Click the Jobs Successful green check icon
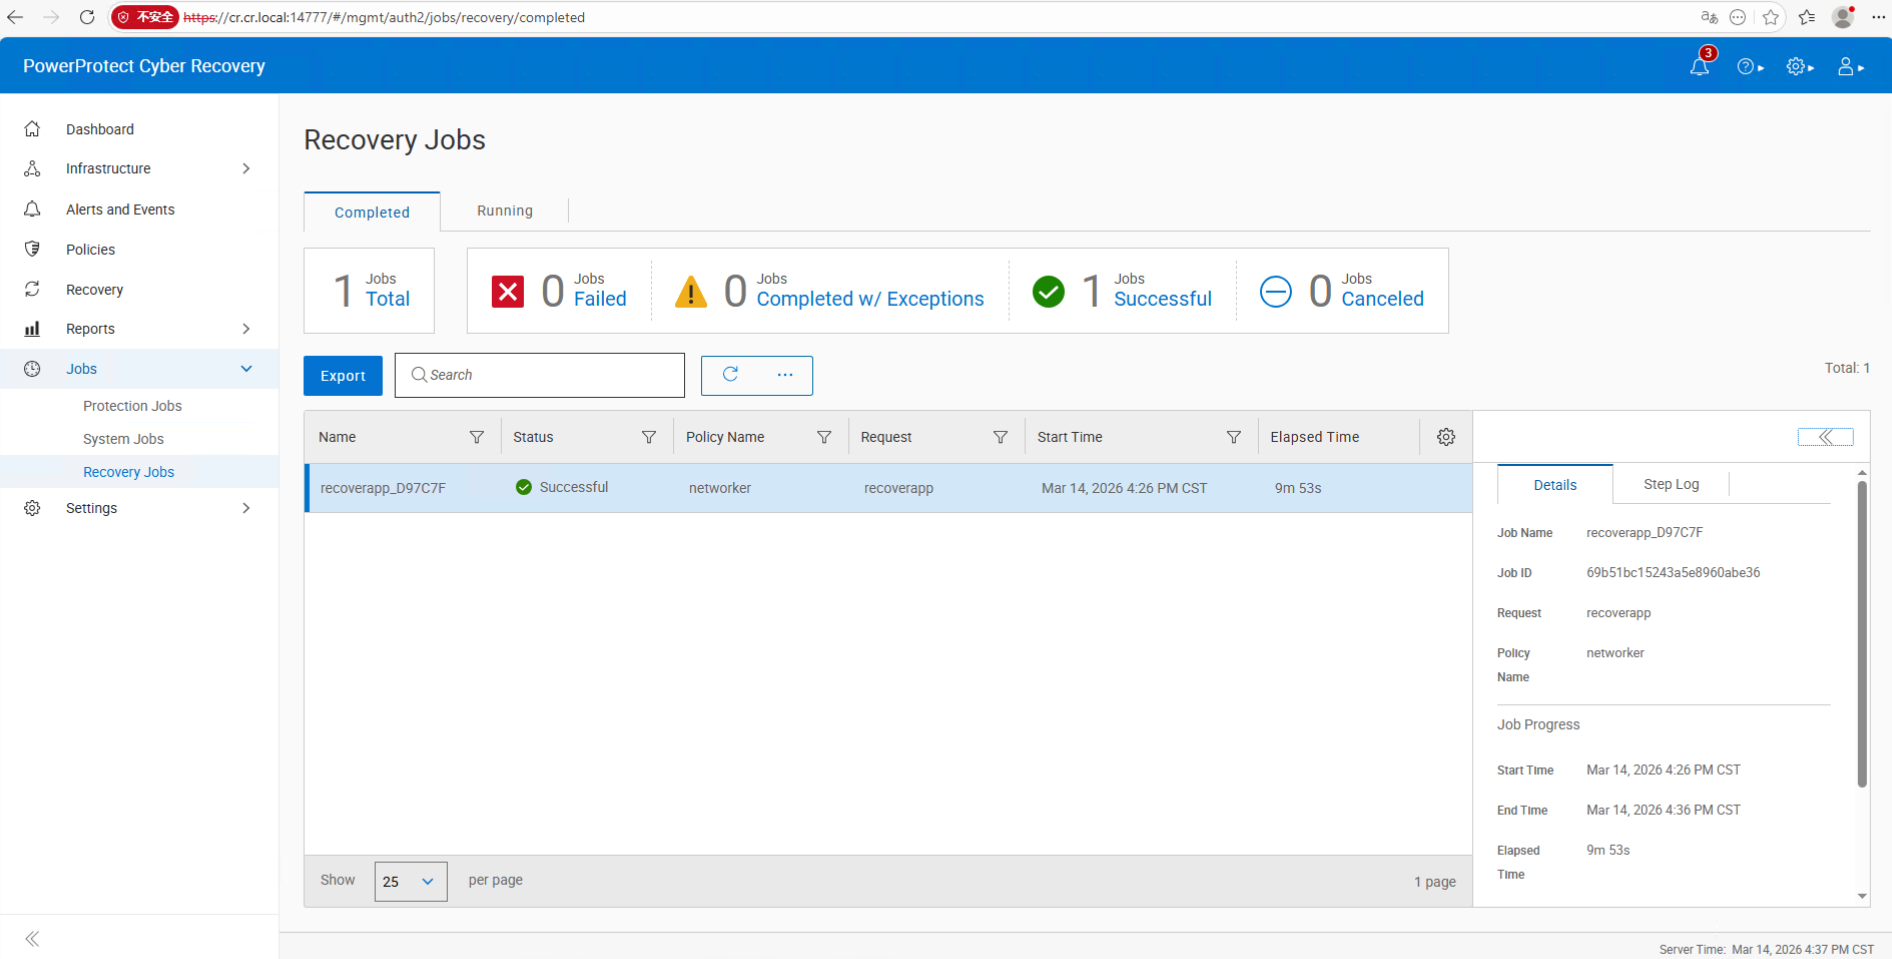This screenshot has width=1892, height=959. [x=1048, y=292]
